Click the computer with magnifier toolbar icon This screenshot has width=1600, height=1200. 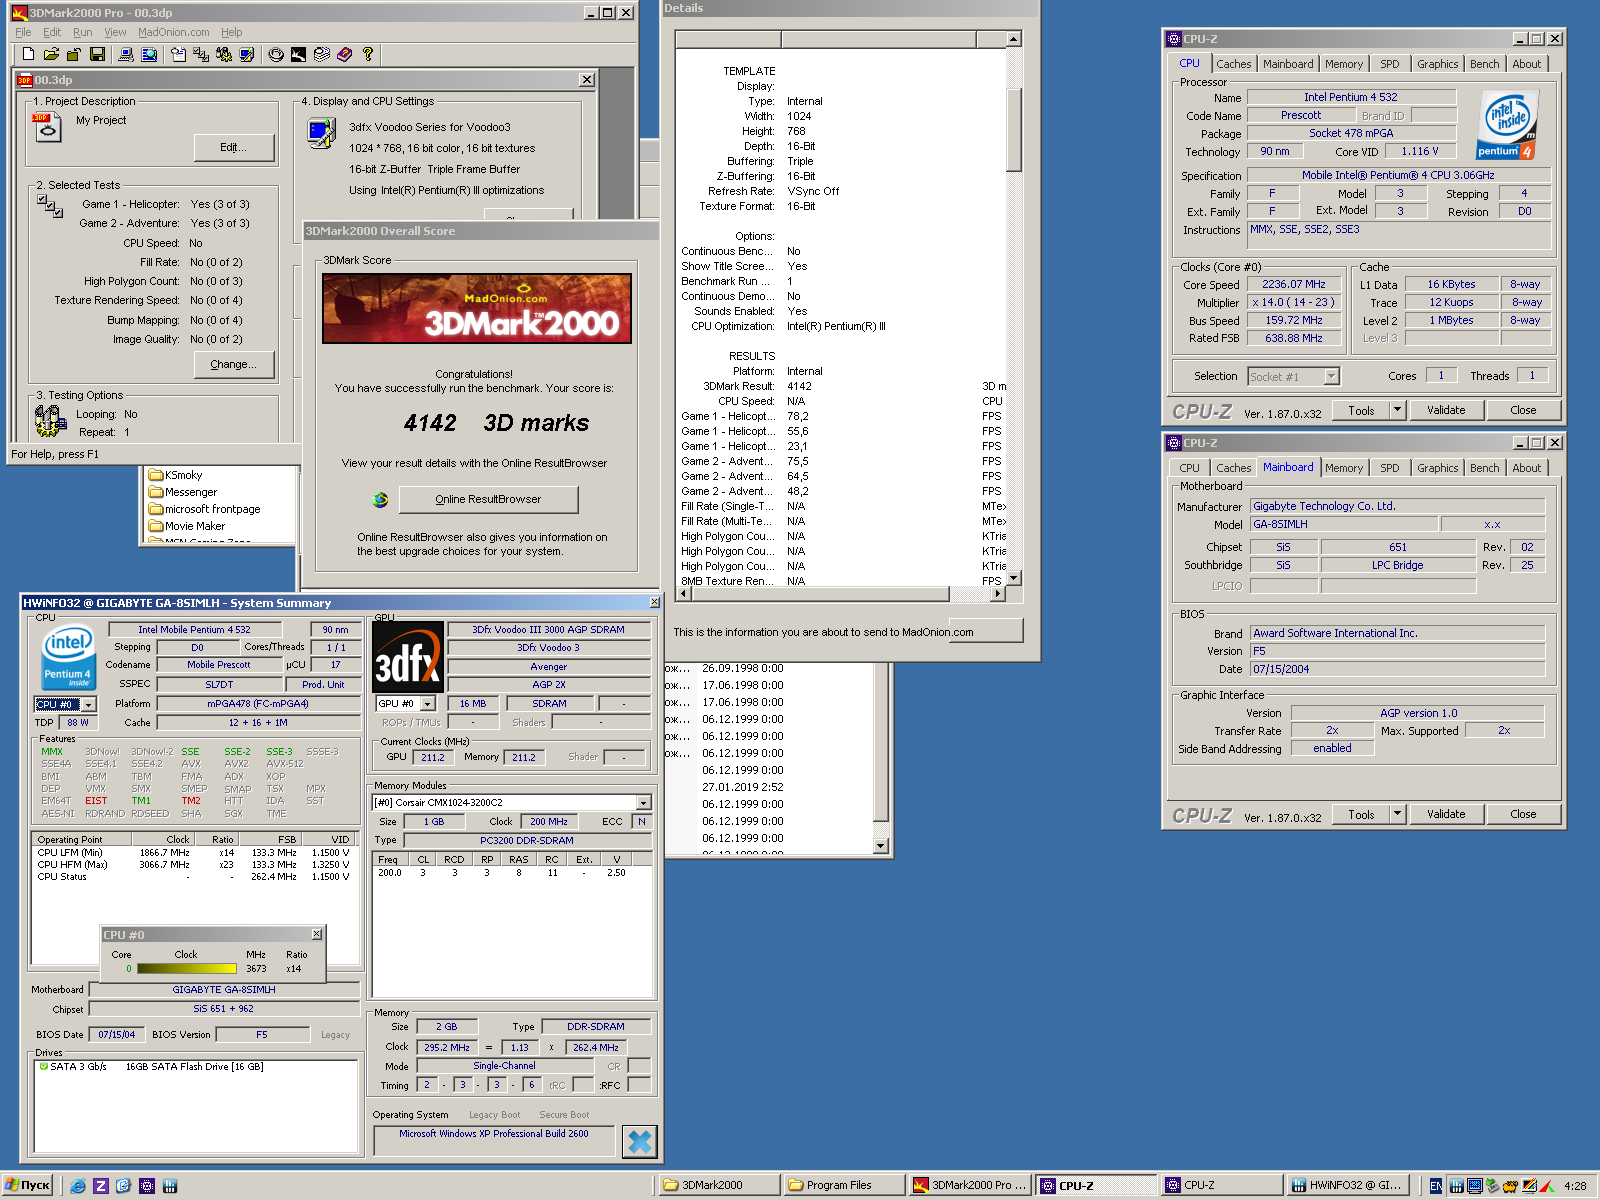coord(149,54)
